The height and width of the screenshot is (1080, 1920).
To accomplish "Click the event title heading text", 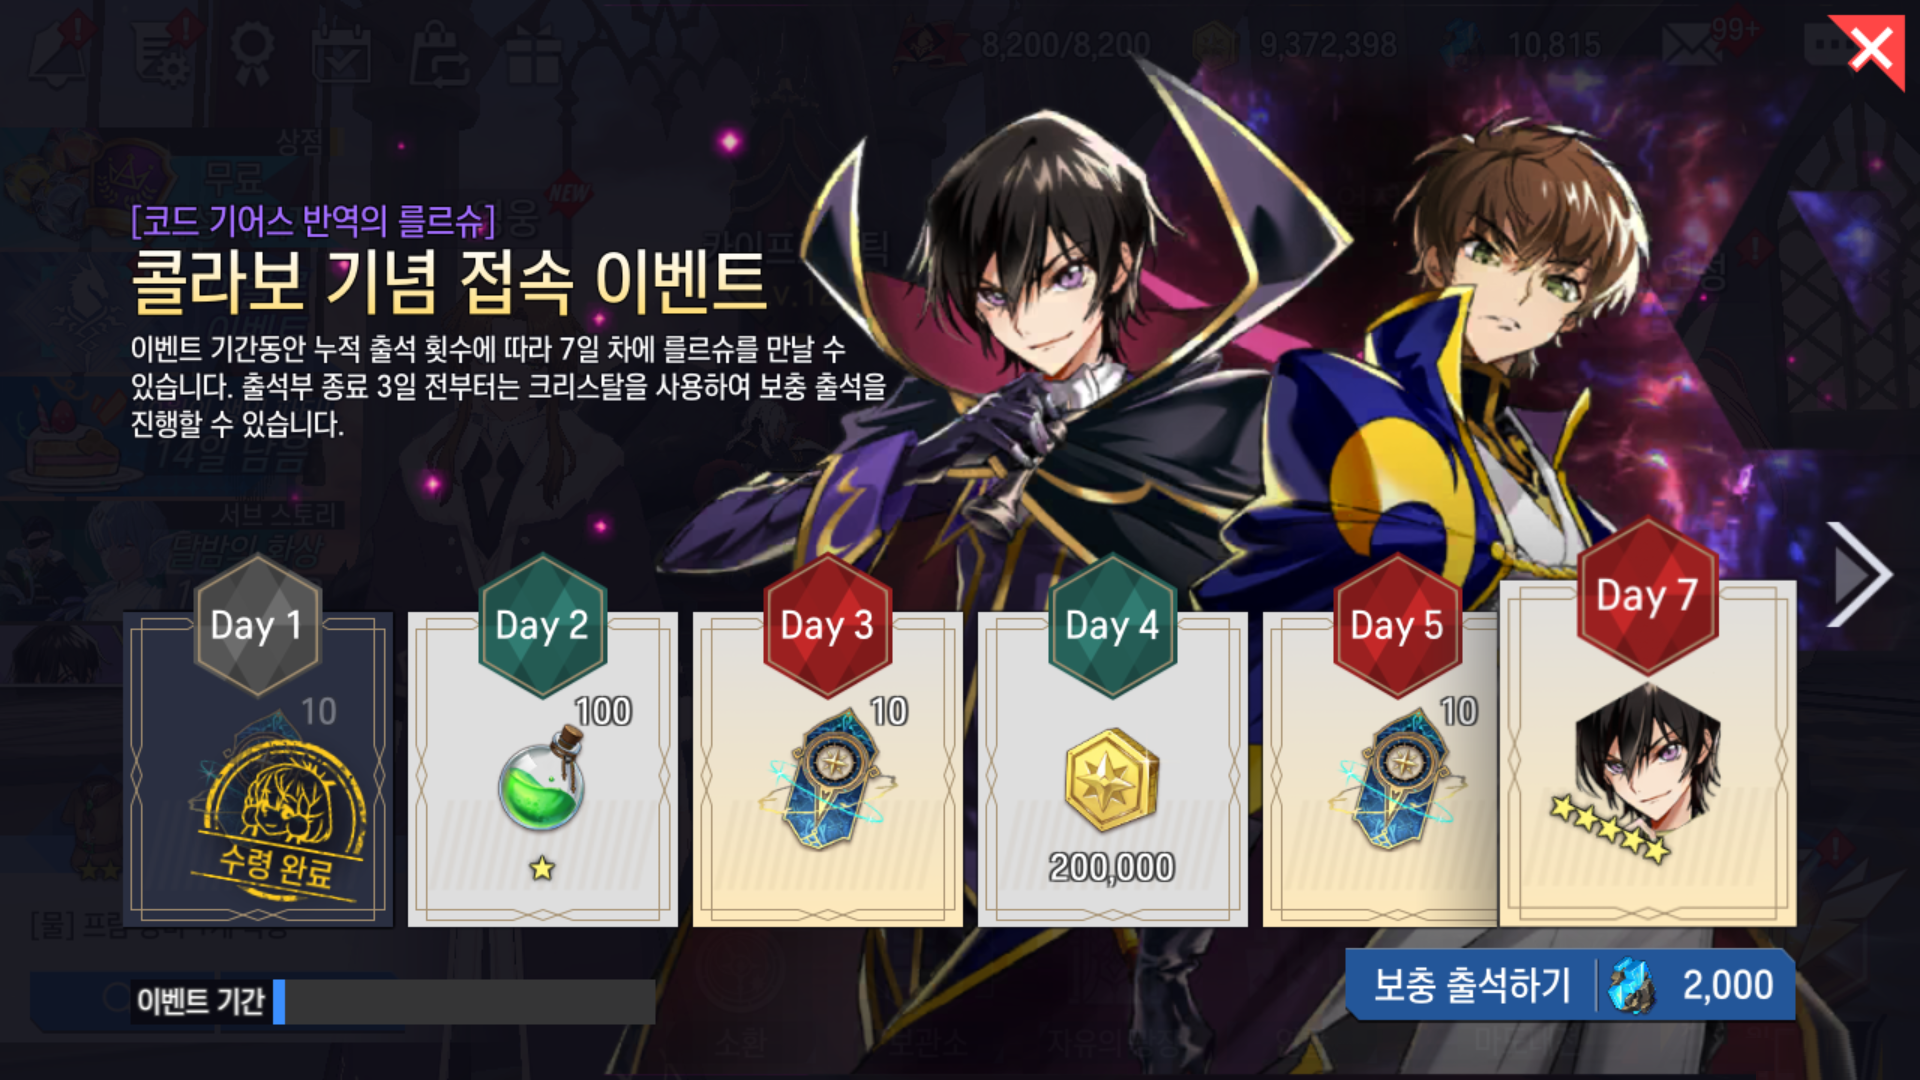I will pyautogui.click(x=448, y=281).
